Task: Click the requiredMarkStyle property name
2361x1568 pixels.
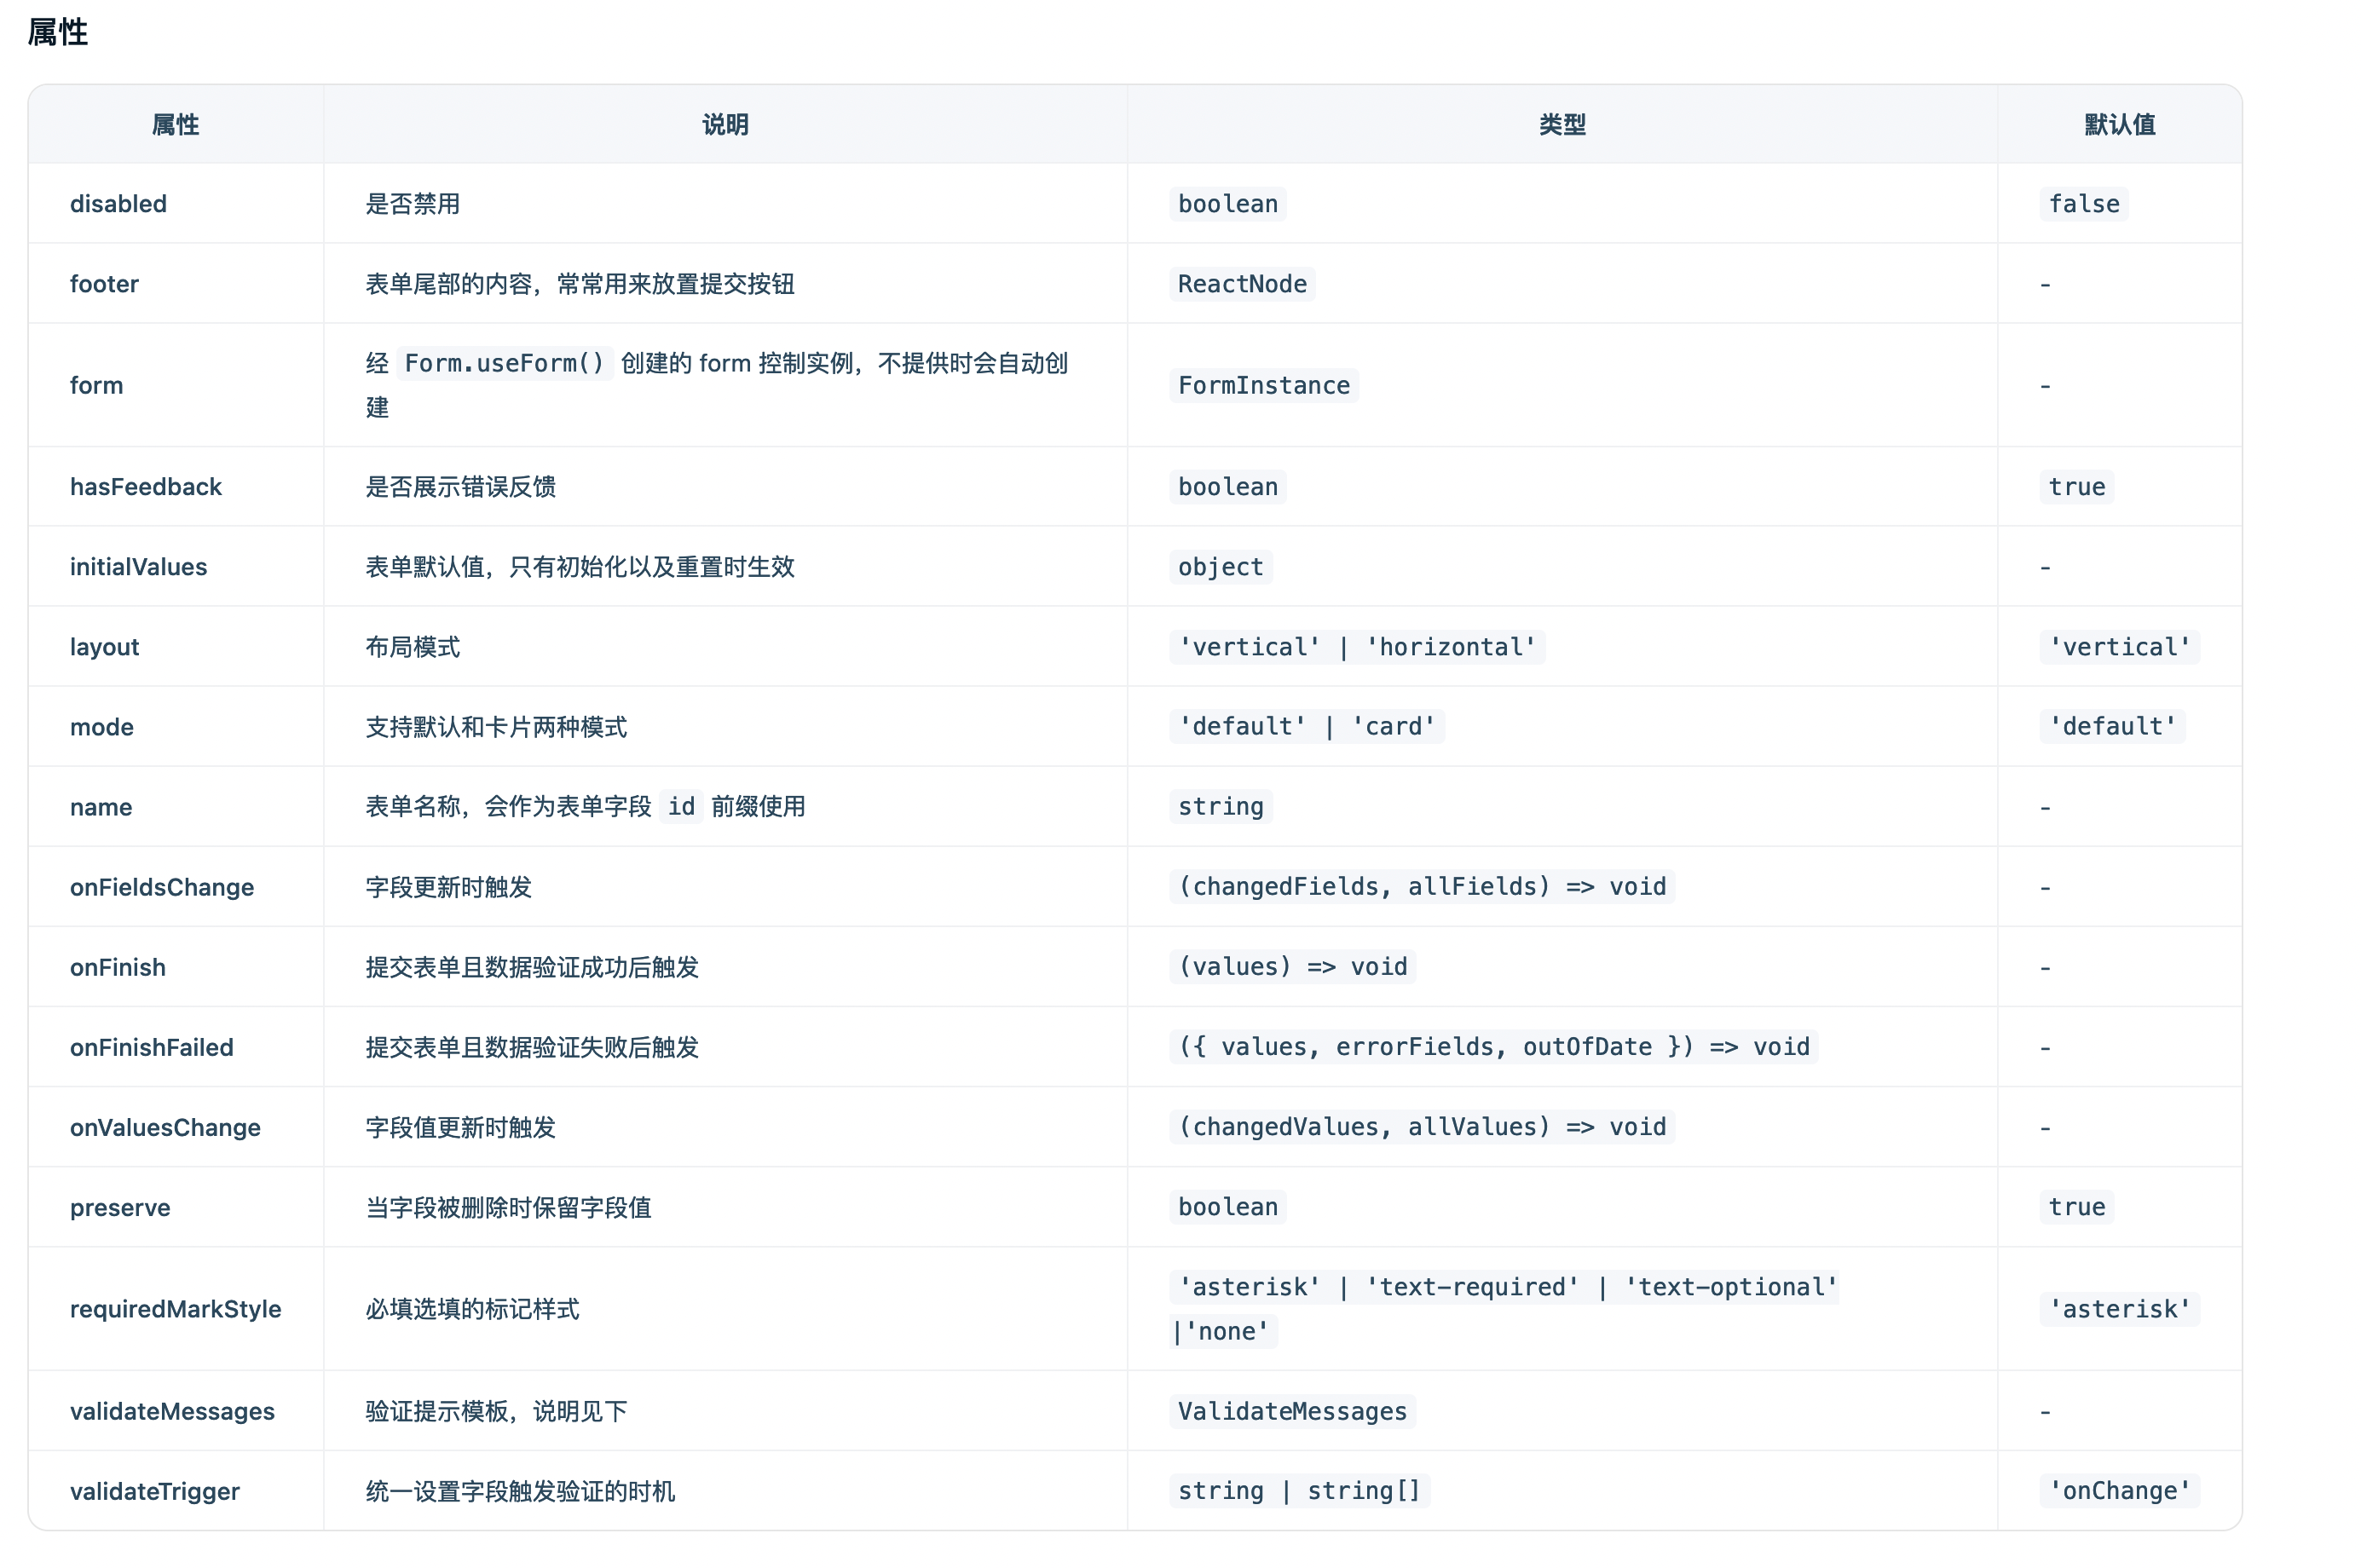Action: coord(175,1309)
